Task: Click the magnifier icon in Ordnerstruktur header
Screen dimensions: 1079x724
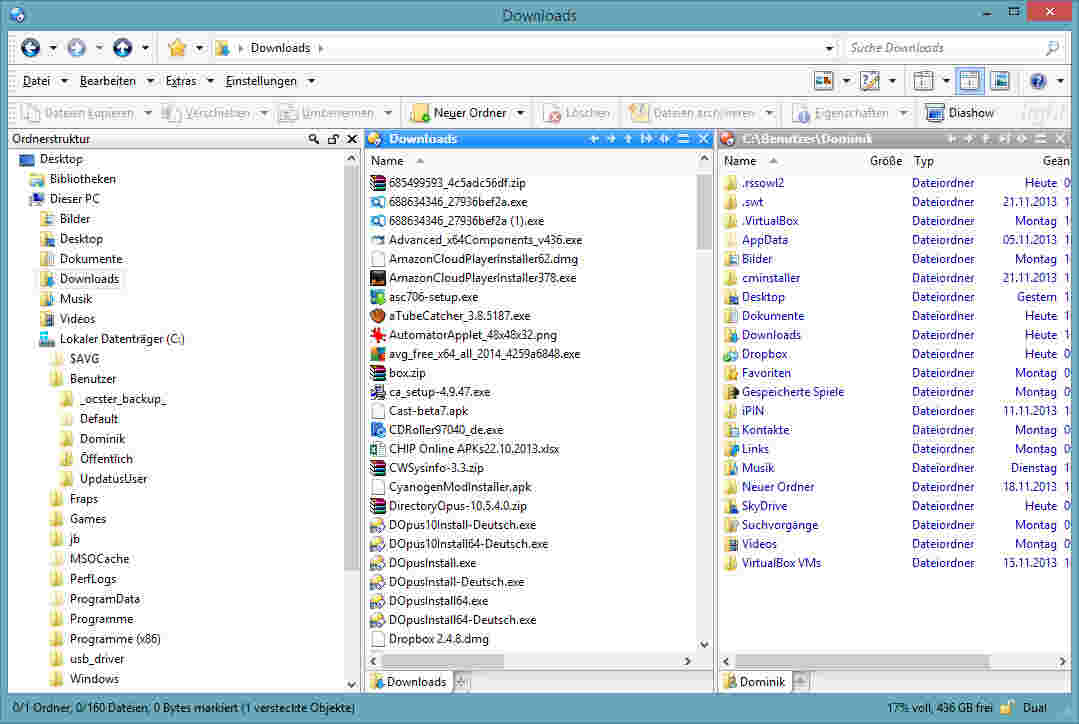Action: [315, 139]
